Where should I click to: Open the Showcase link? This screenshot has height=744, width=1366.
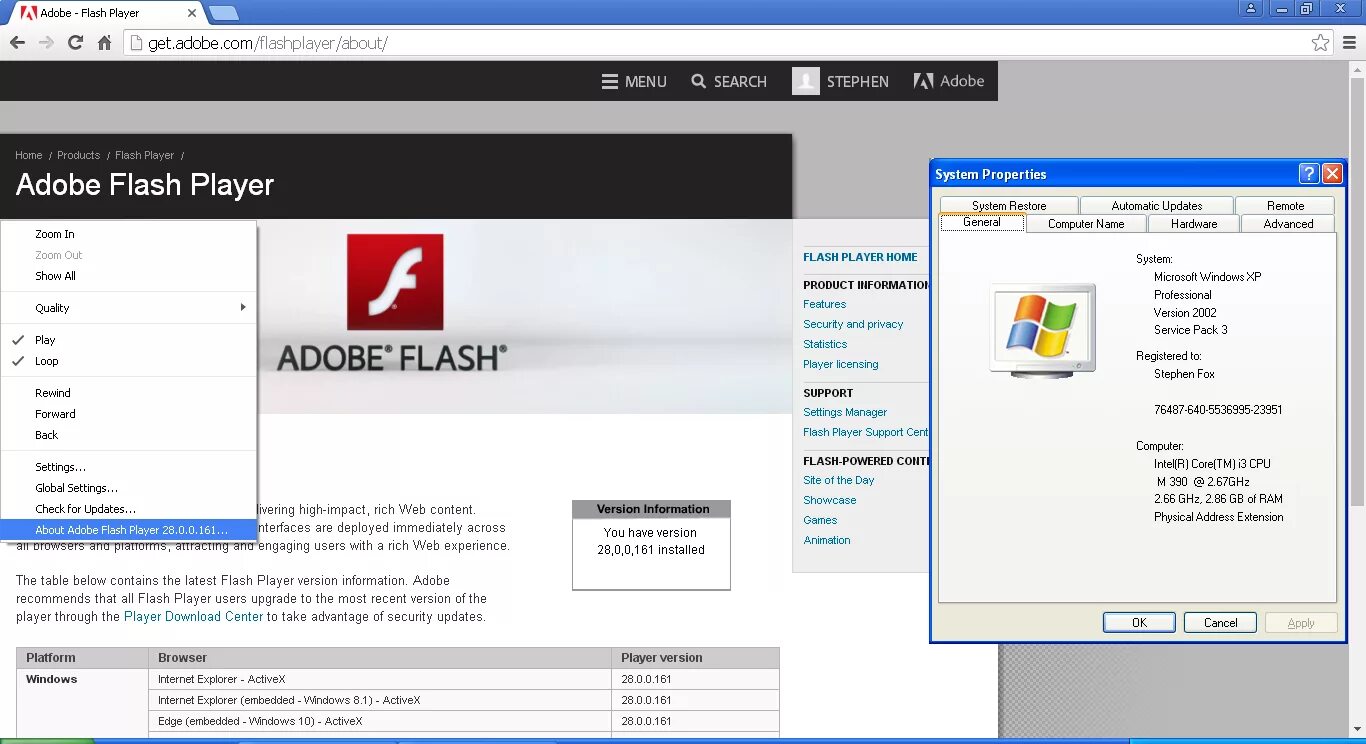pyautogui.click(x=830, y=500)
